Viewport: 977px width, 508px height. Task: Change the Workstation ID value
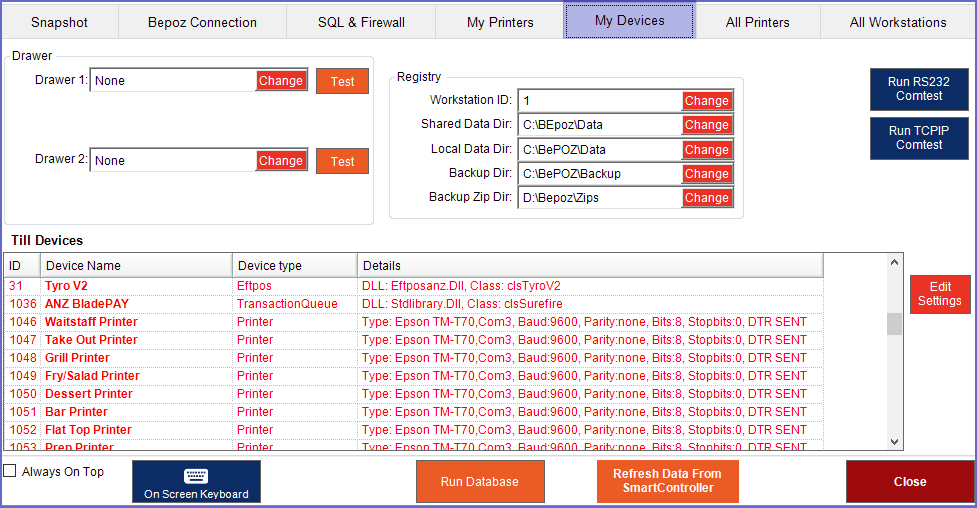707,101
